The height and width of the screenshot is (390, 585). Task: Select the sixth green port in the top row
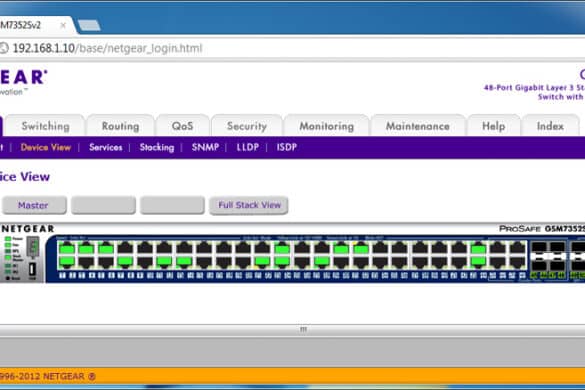click(361, 249)
